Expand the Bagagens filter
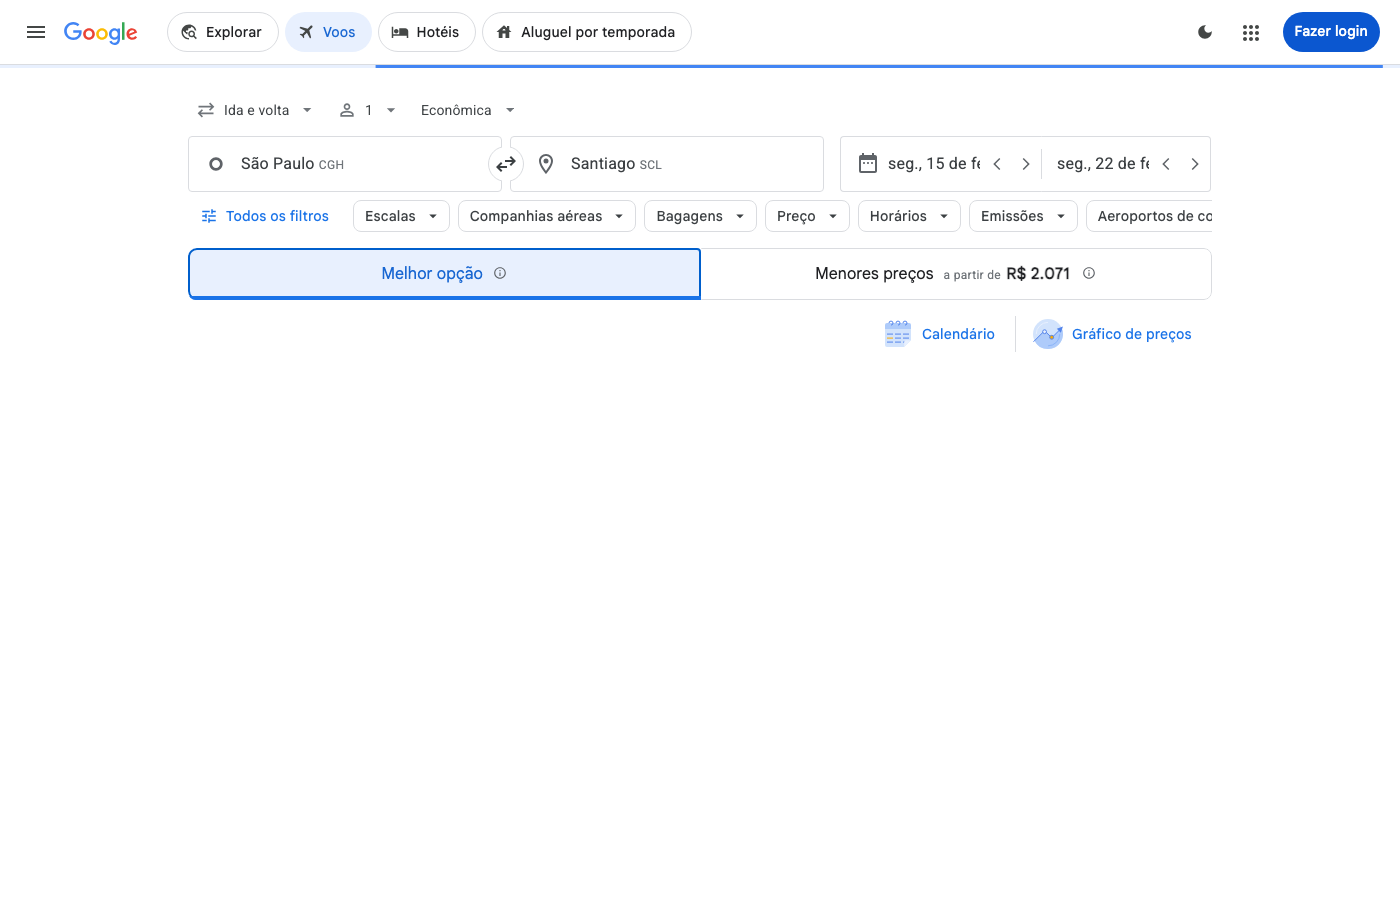This screenshot has height=900, width=1400. (700, 216)
